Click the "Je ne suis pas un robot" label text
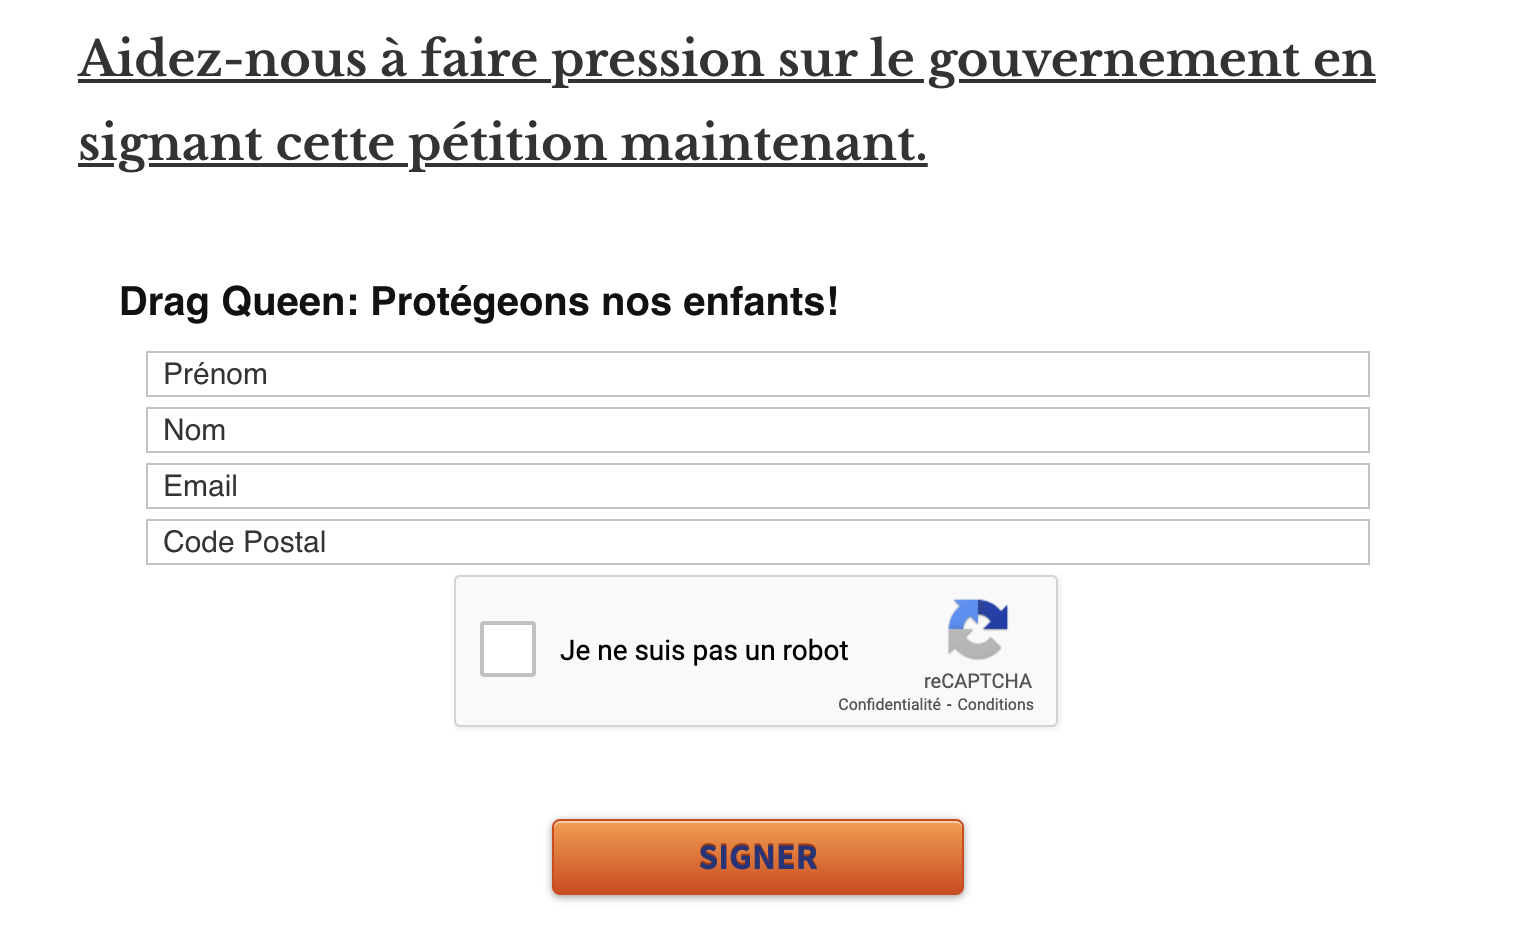 [704, 651]
